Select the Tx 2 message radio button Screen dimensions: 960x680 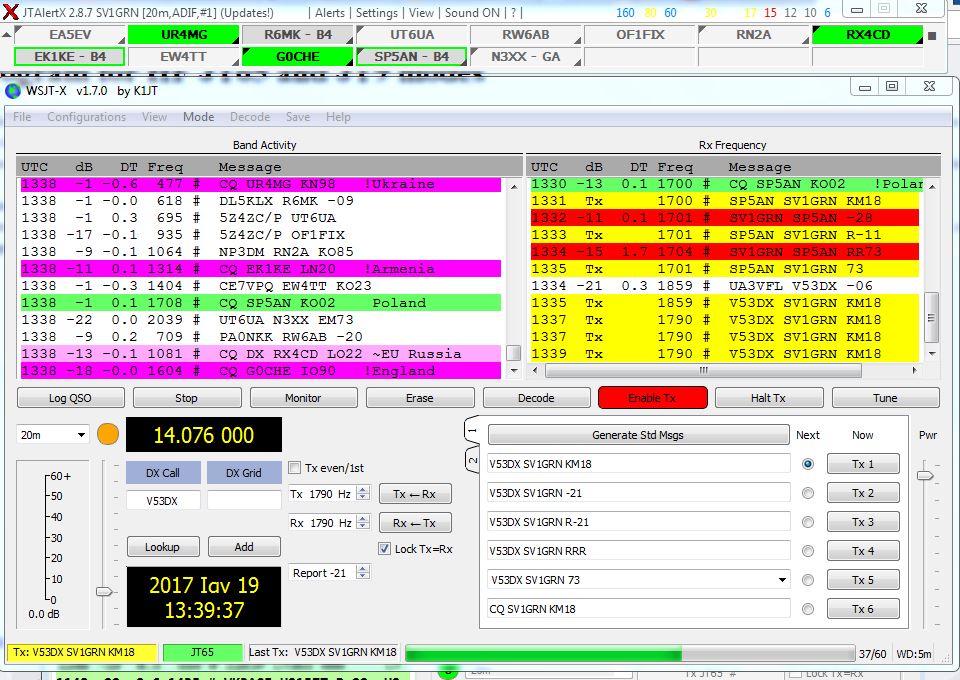click(808, 492)
